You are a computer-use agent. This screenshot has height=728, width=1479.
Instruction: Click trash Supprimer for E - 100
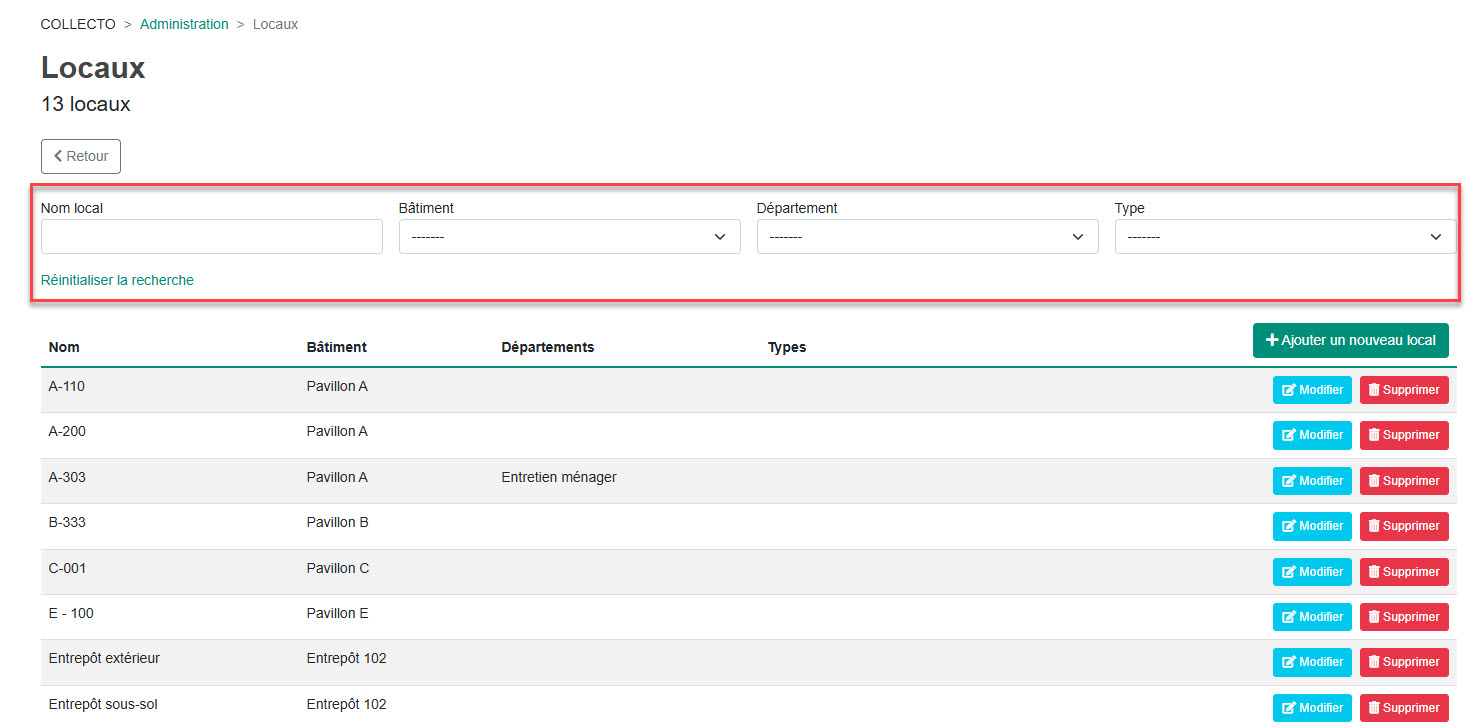1374,617
